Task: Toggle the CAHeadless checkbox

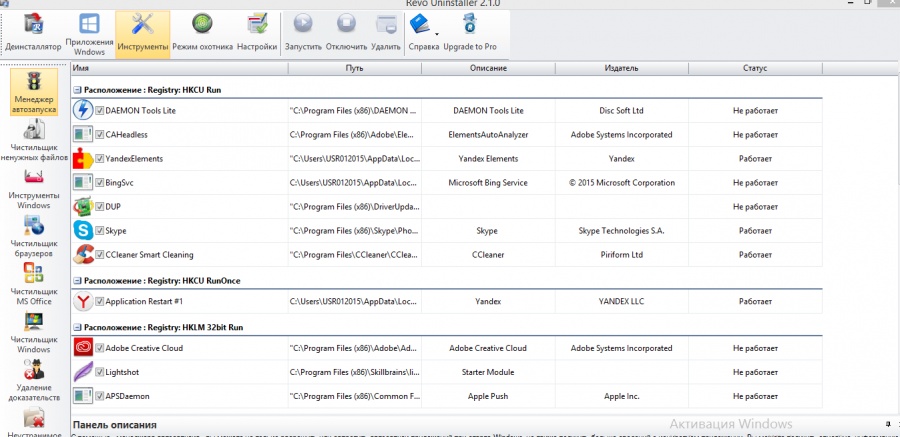Action: tap(99, 134)
